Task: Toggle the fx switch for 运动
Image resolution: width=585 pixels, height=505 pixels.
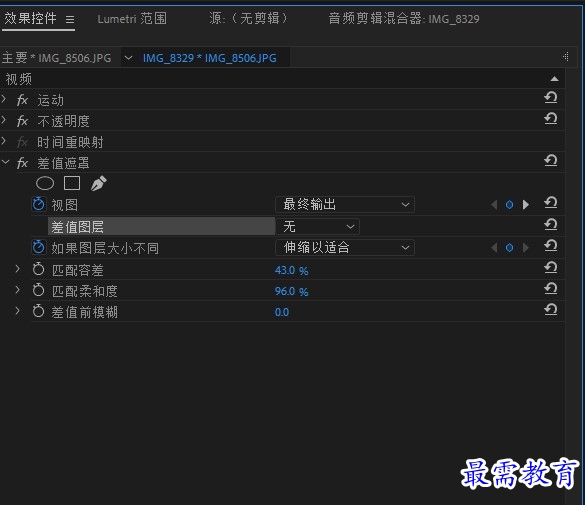Action: (x=22, y=100)
